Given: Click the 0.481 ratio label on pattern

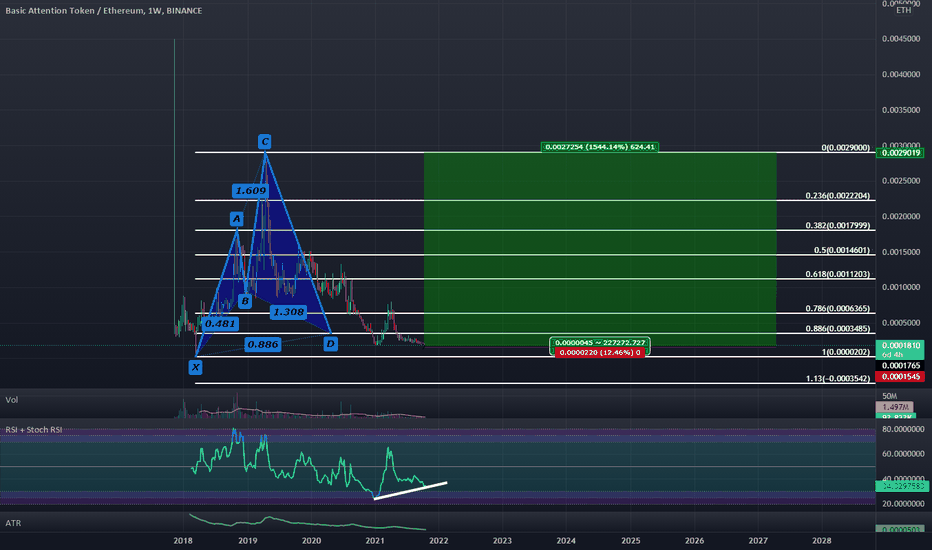Looking at the screenshot, I should (x=220, y=324).
